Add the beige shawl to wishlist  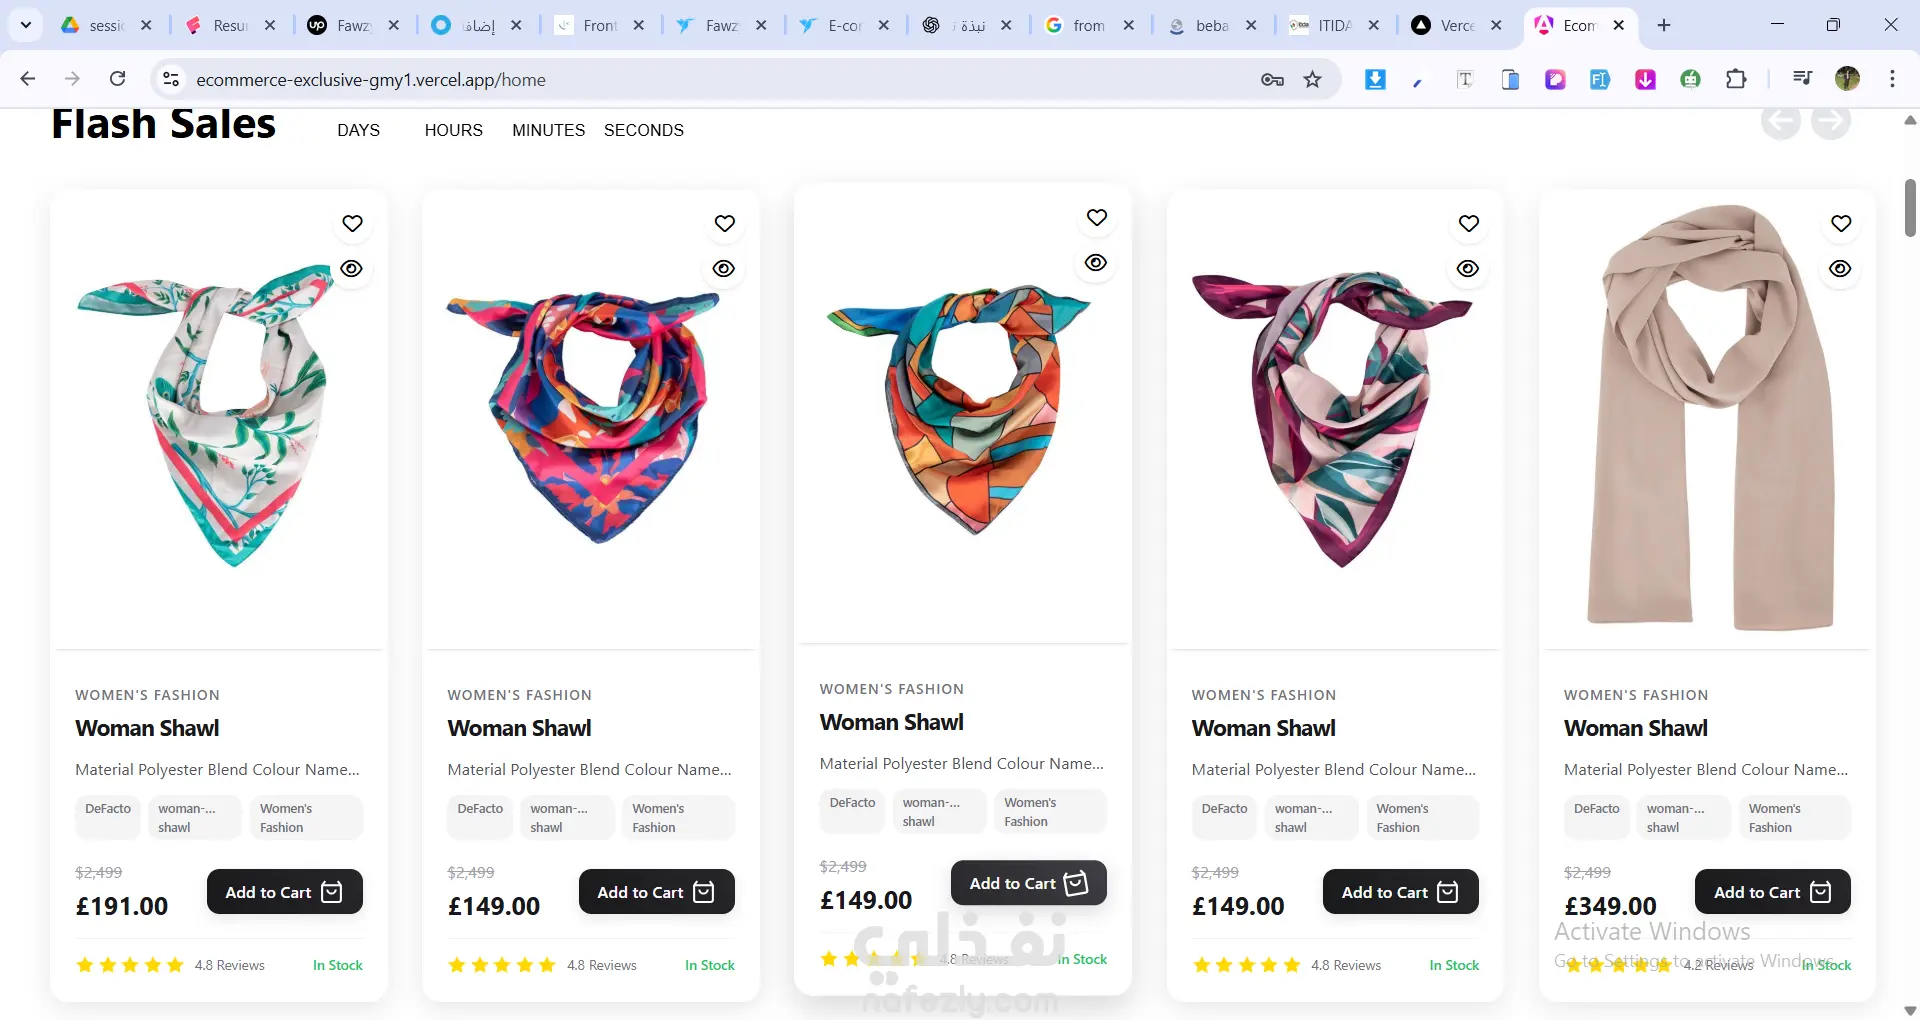click(x=1841, y=224)
